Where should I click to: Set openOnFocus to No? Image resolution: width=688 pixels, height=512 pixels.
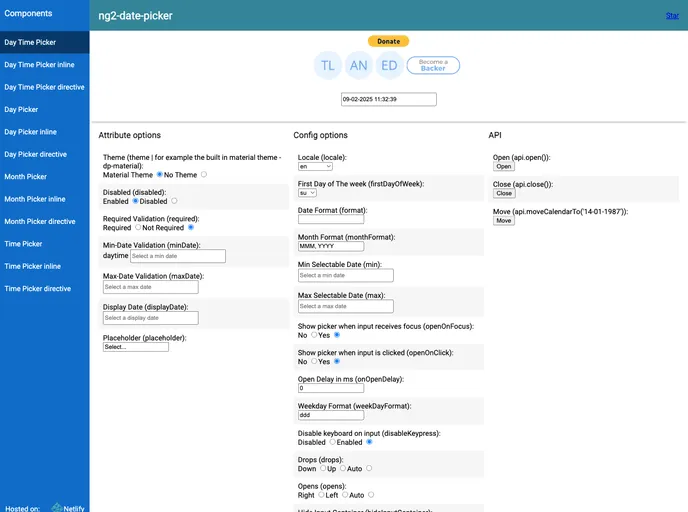click(314, 335)
